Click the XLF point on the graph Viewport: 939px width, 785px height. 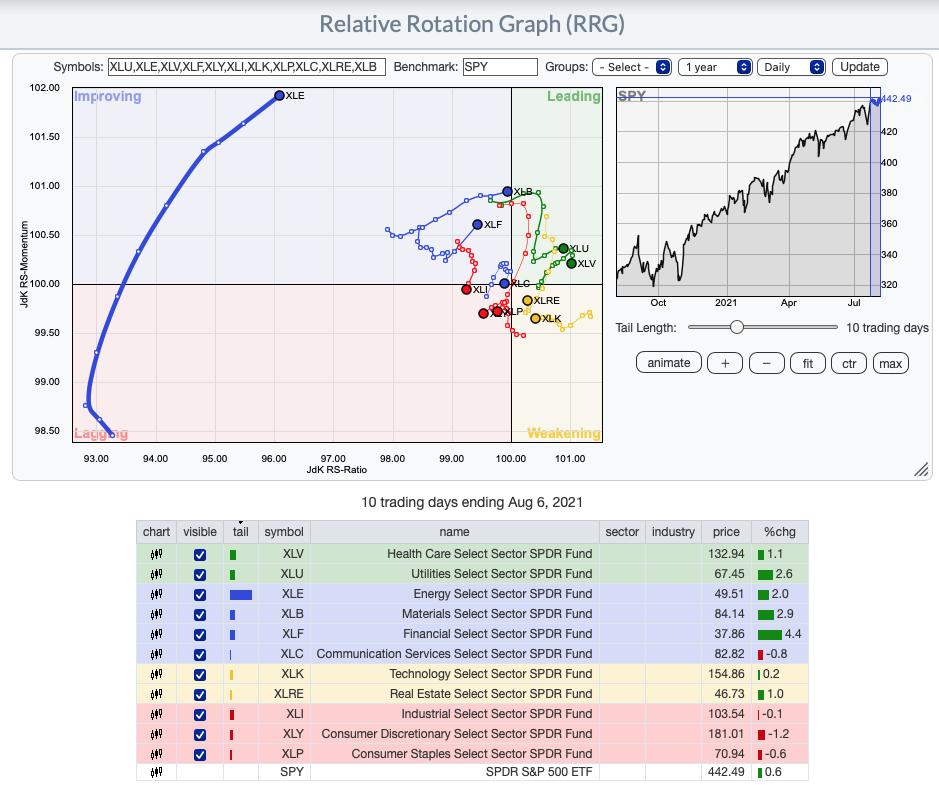point(477,225)
